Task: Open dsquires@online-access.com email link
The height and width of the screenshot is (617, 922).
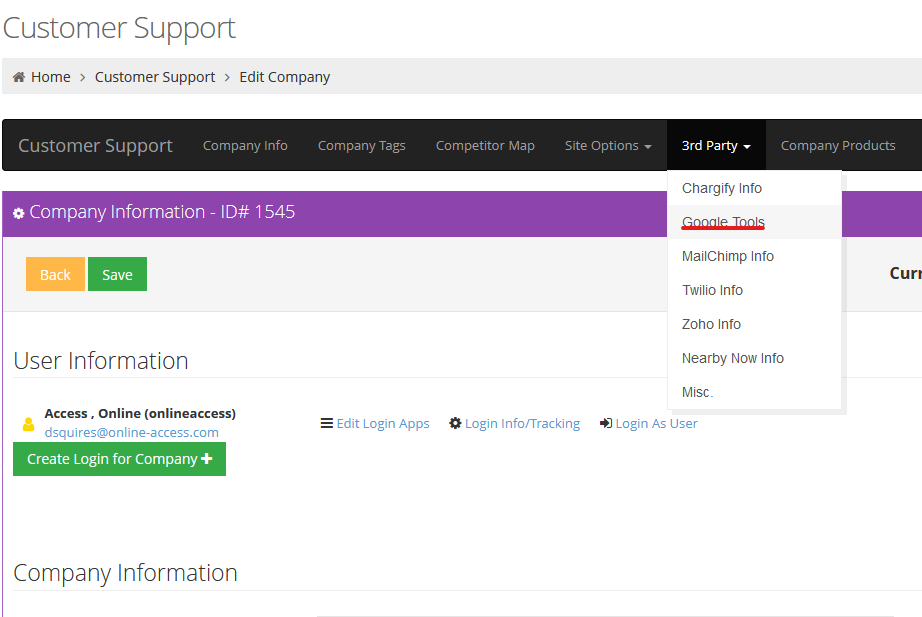Action: pyautogui.click(x=131, y=432)
